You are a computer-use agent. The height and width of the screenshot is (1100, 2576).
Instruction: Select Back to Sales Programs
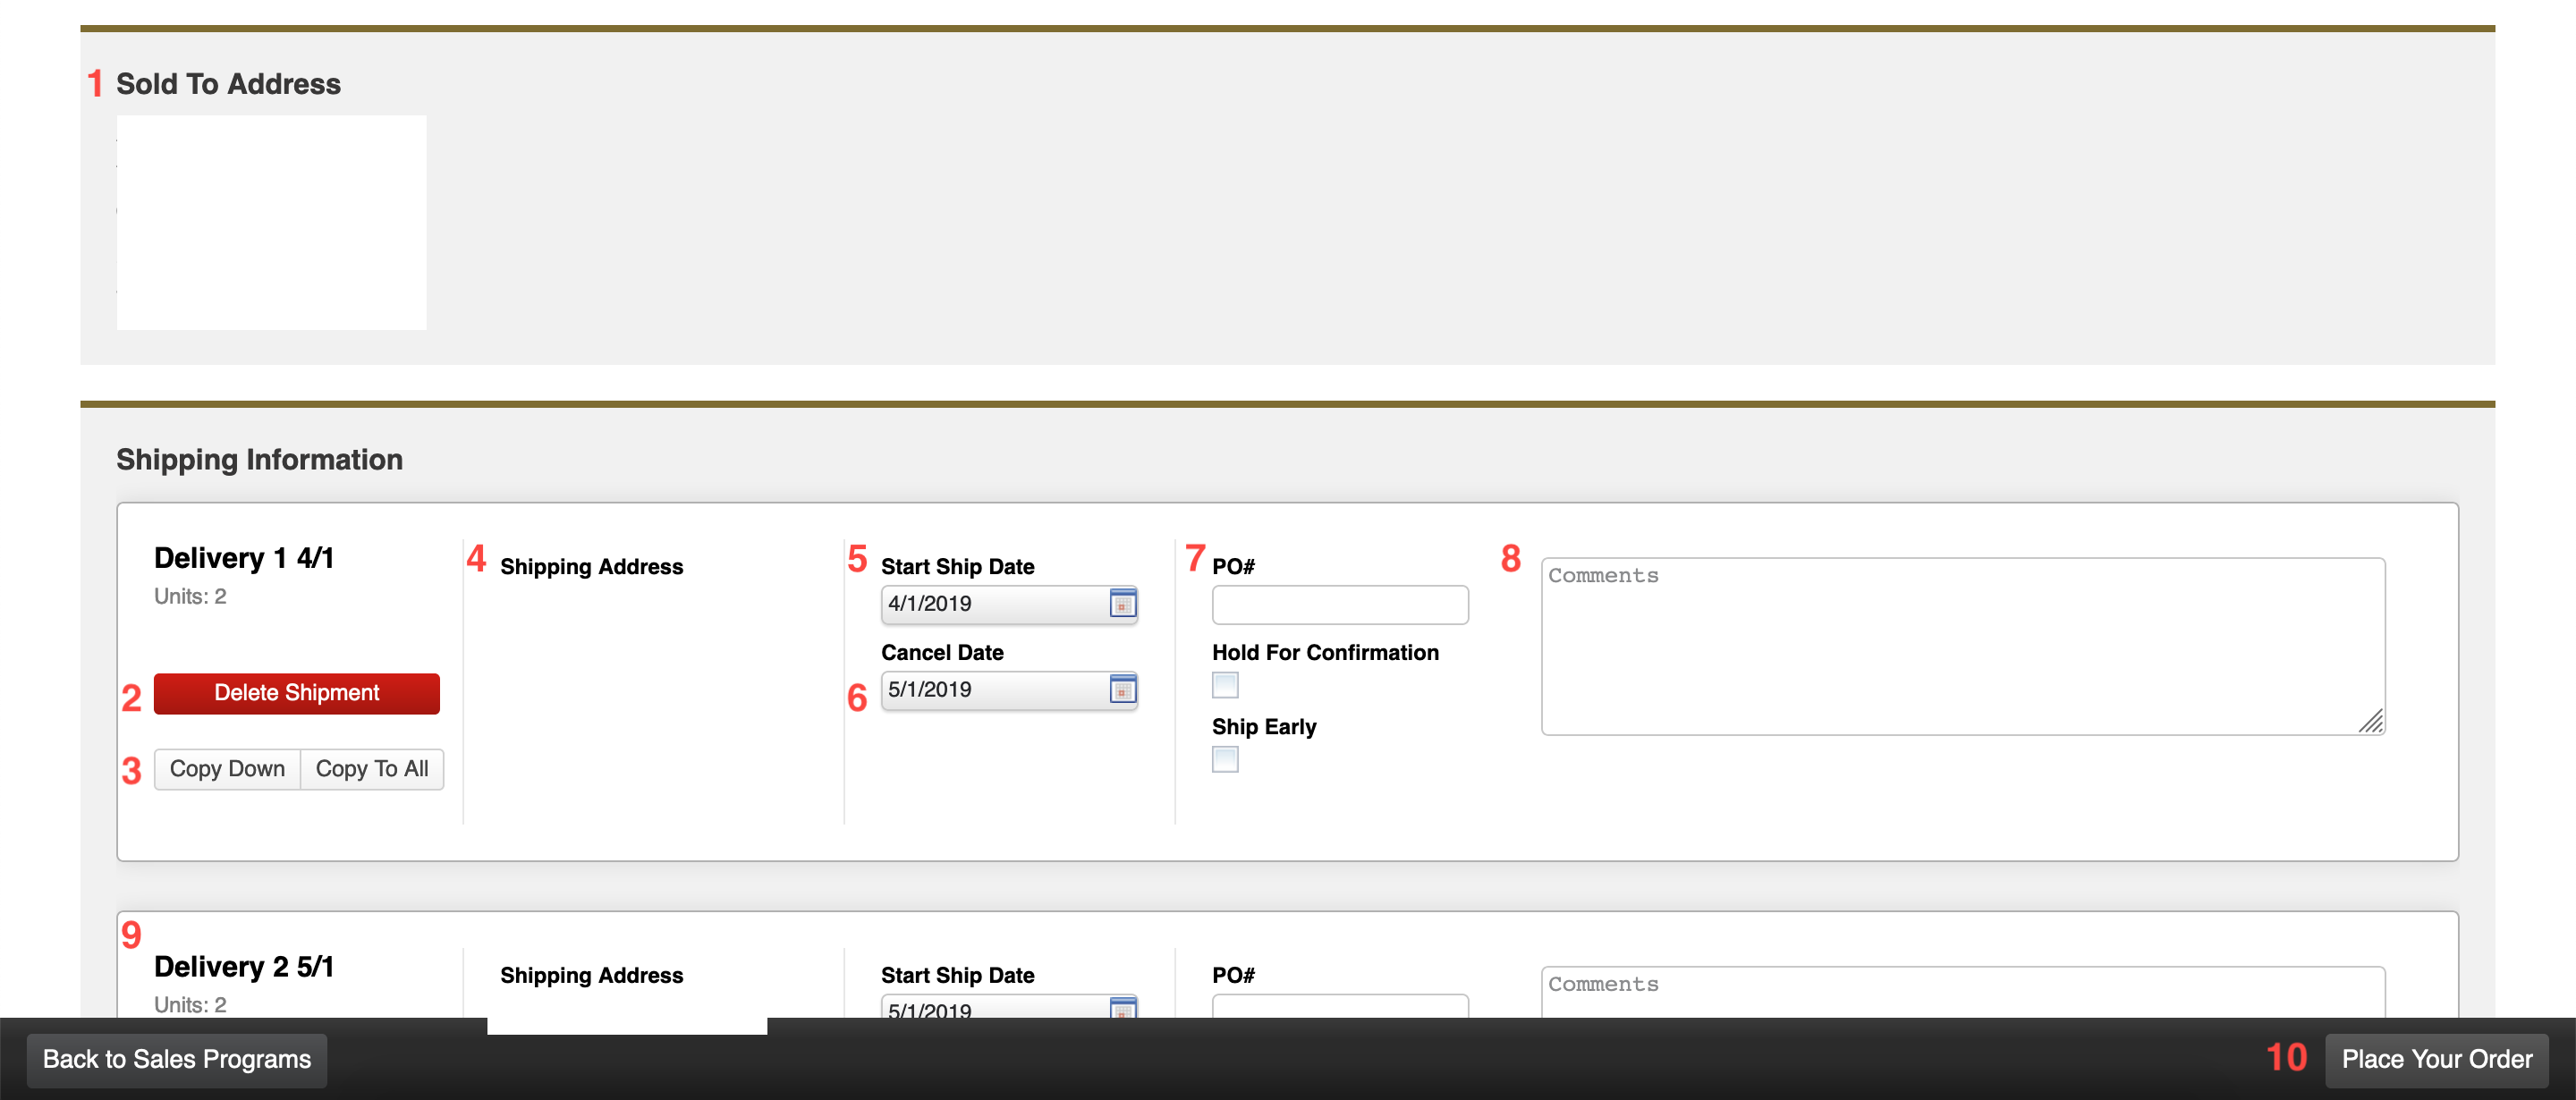(177, 1059)
